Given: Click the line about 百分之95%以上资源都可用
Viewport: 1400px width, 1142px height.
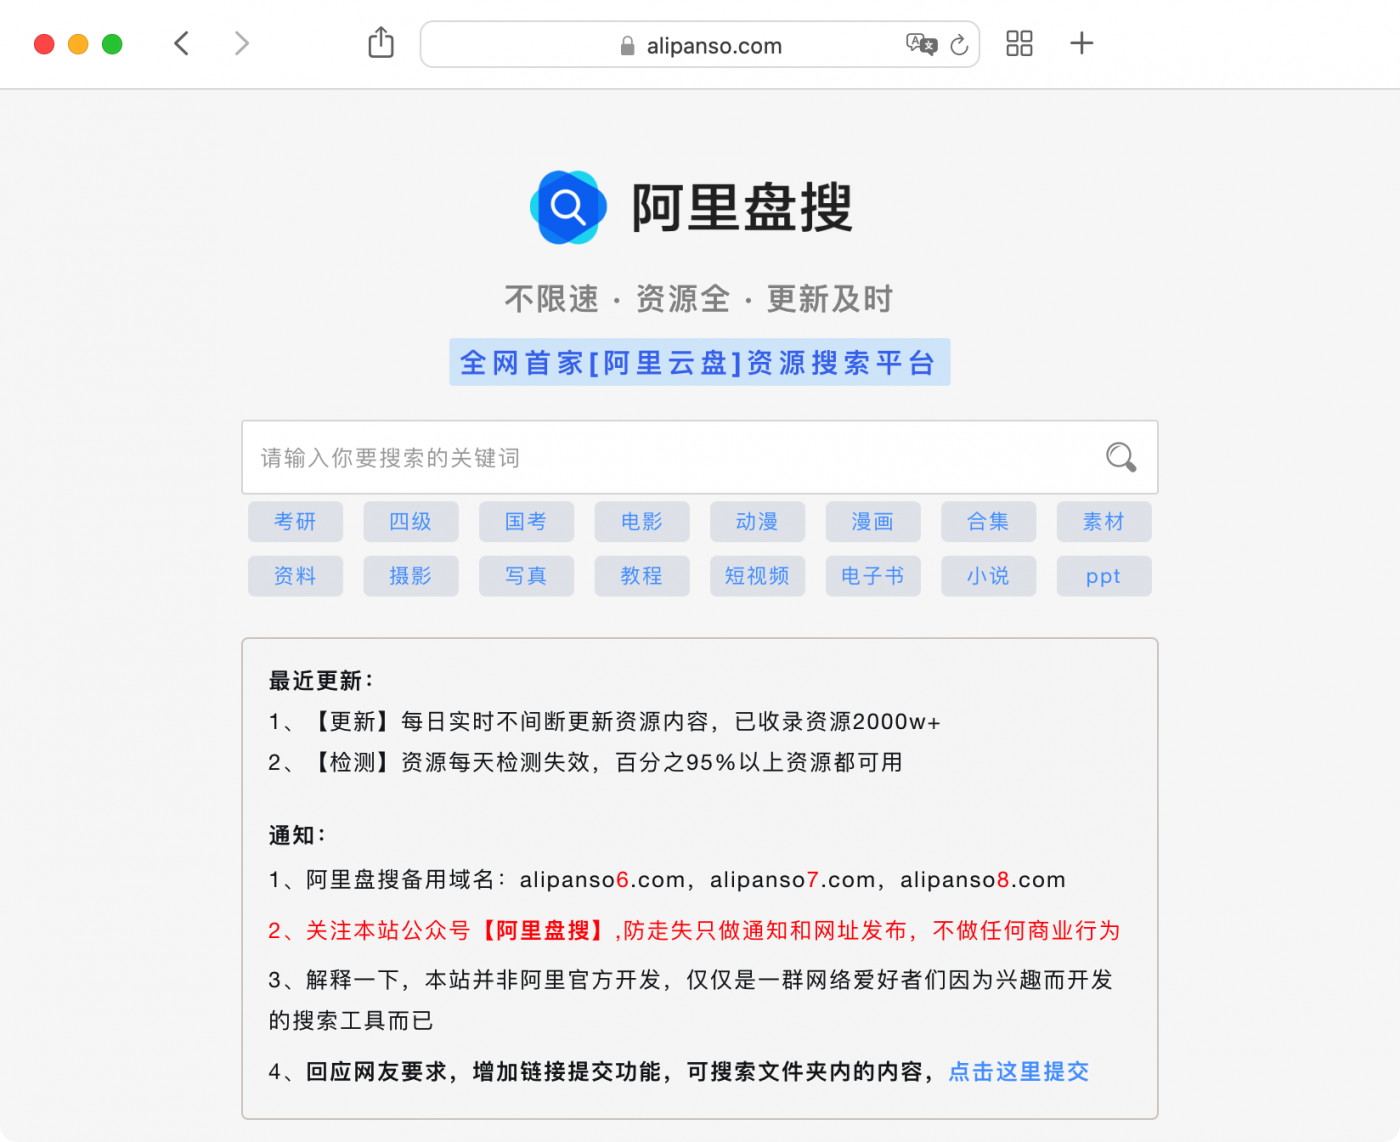Looking at the screenshot, I should [585, 763].
